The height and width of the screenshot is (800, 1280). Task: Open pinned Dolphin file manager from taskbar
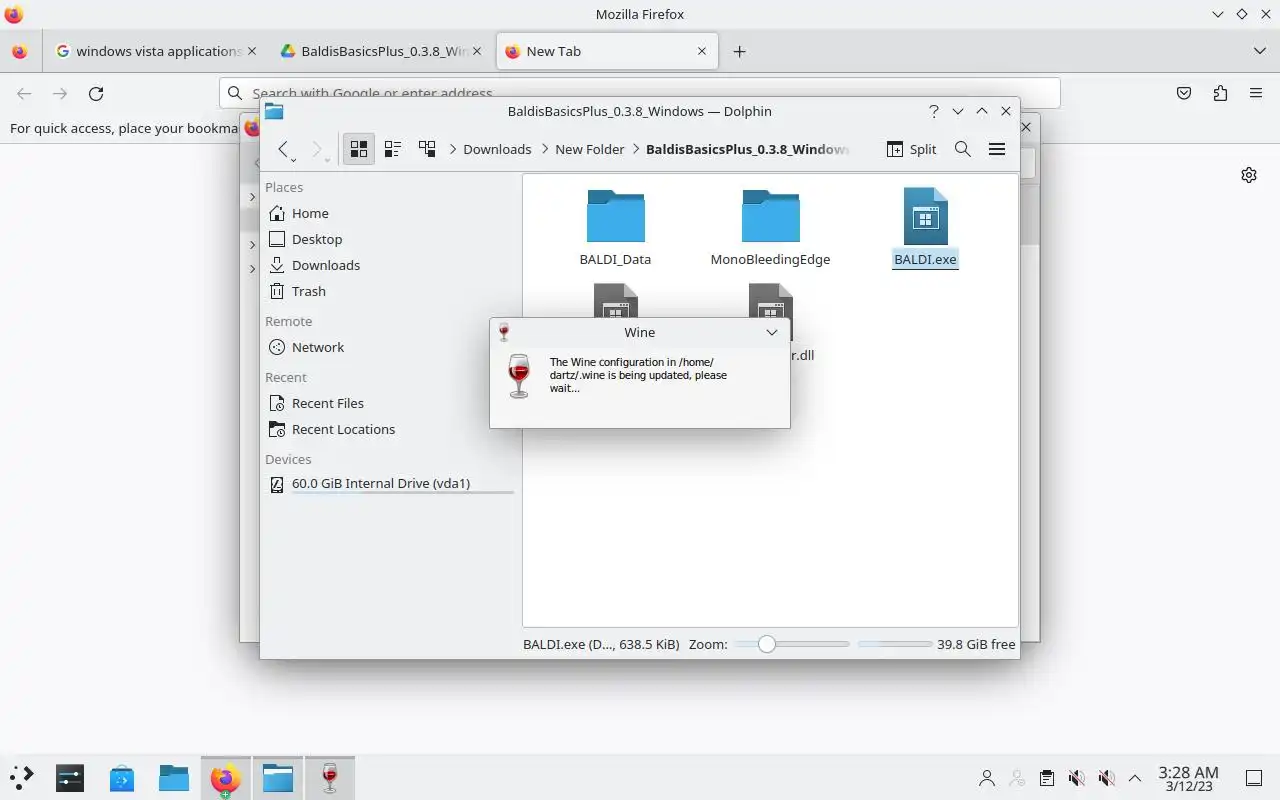(174, 777)
